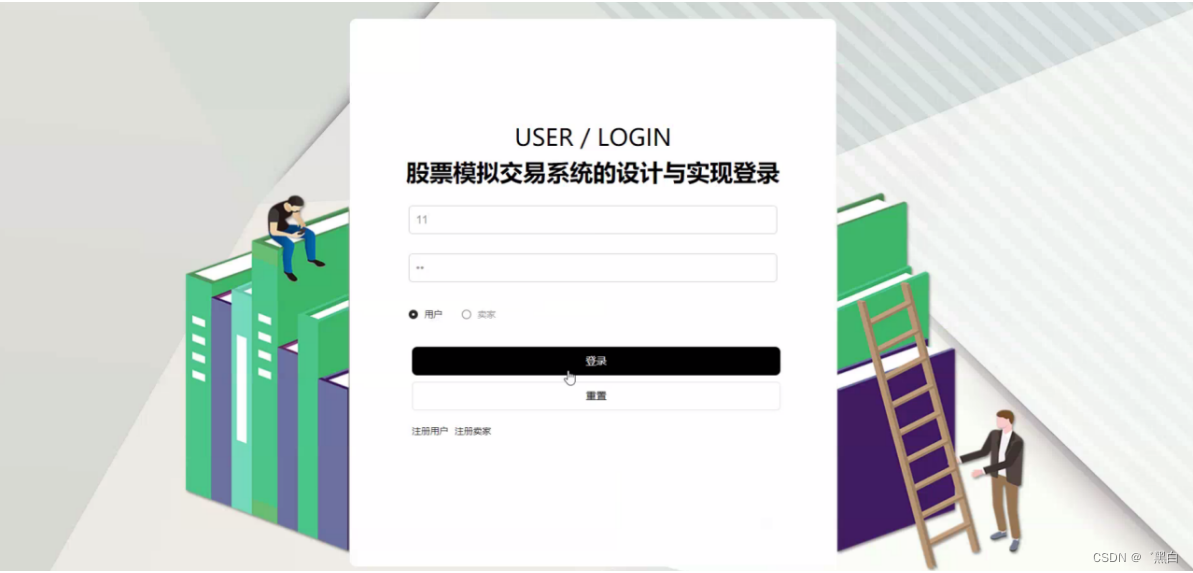1193x573 pixels.
Task: Click the light teal book with white stripe
Action: (241, 396)
